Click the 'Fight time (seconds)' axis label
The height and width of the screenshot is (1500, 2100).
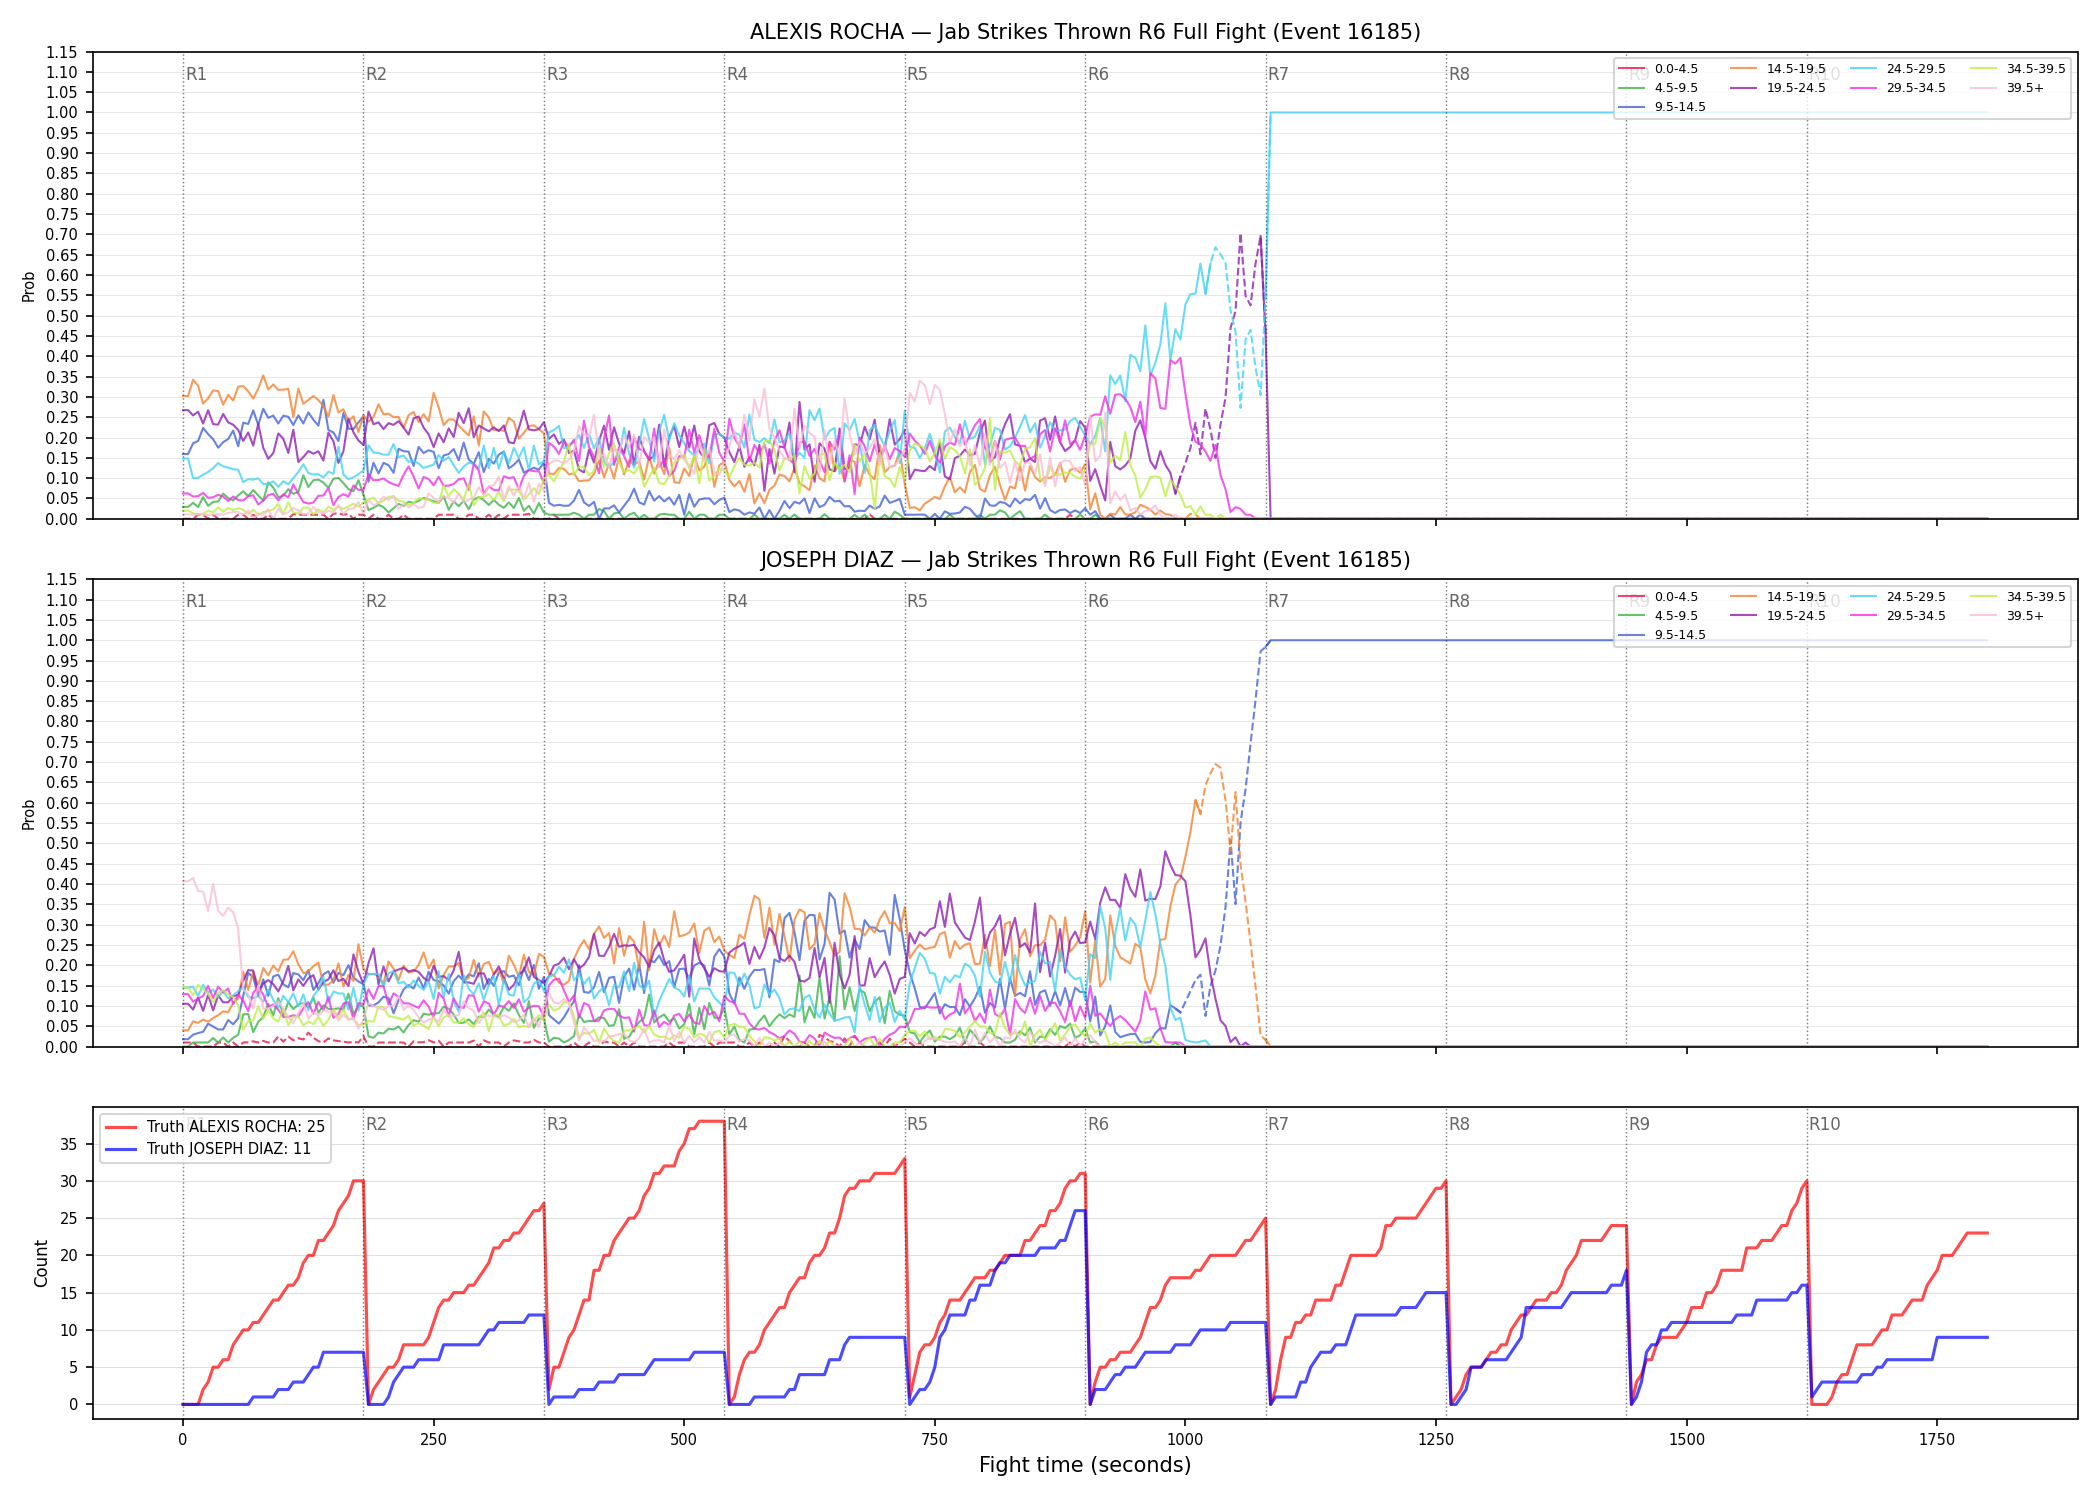1085,1465
